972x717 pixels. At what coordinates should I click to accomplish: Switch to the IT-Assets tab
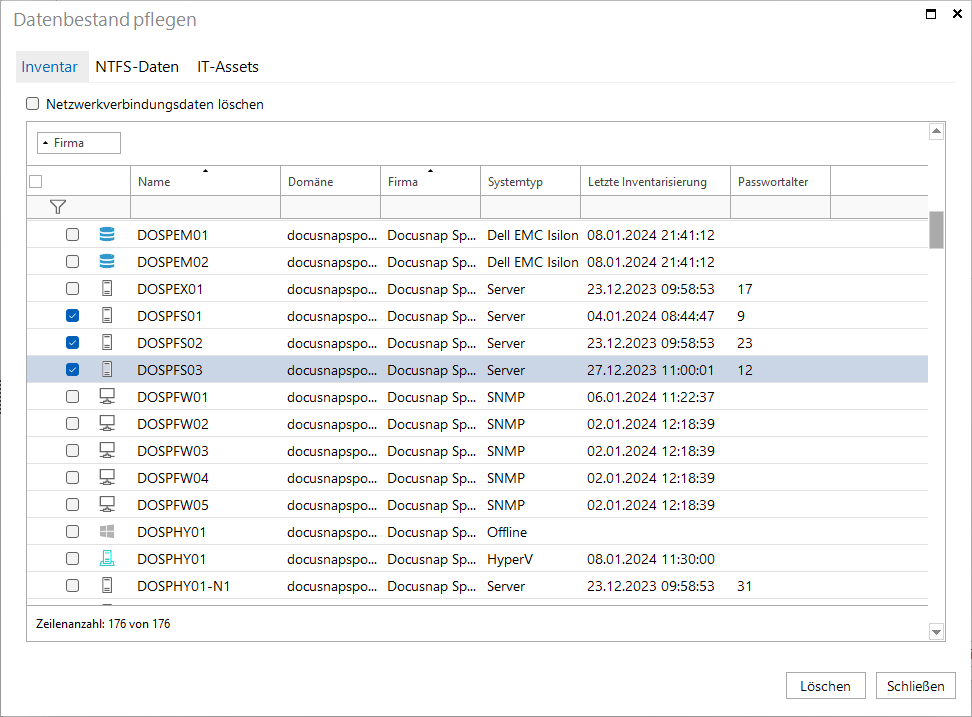(x=228, y=66)
